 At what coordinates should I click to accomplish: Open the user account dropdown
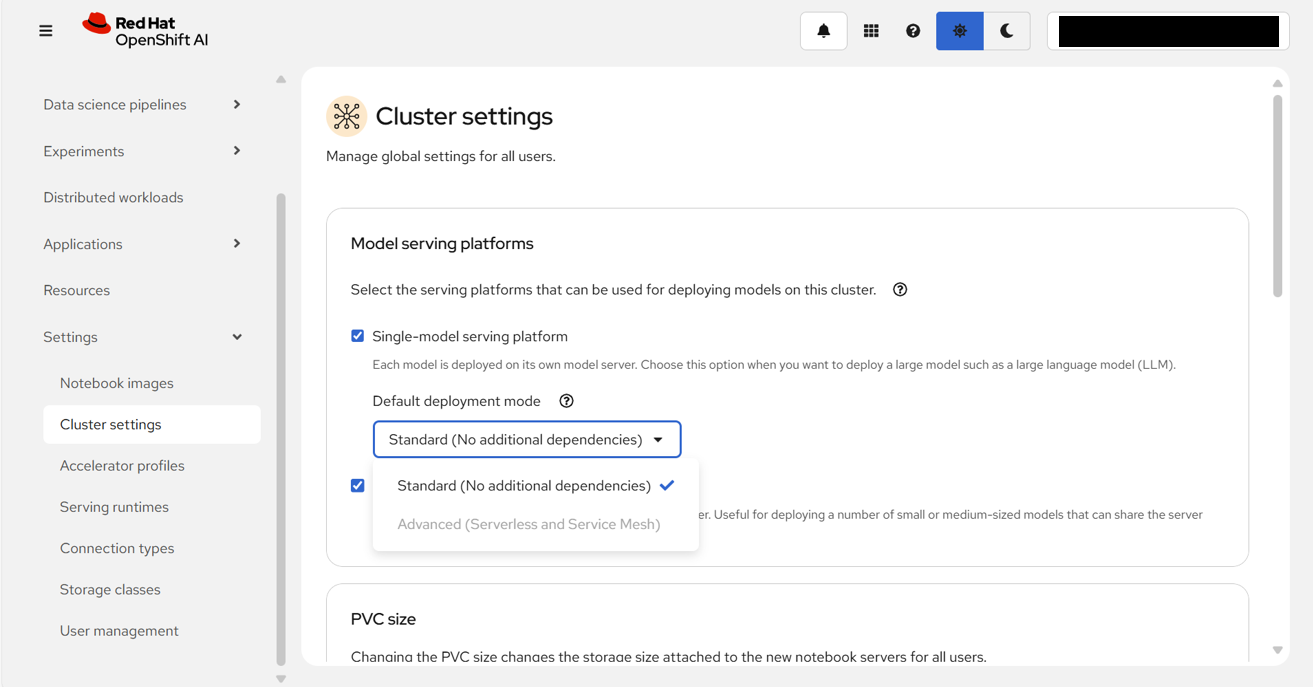coord(1168,31)
